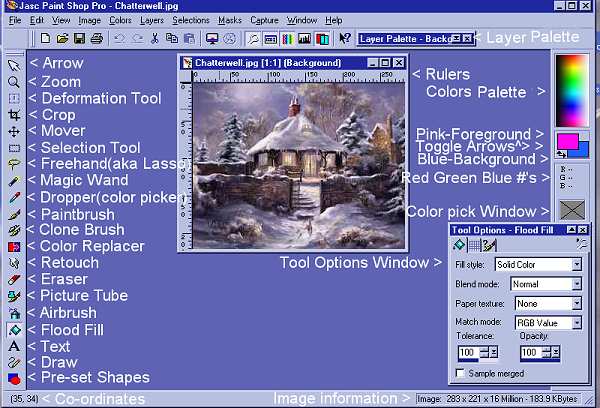Select the rectangular Selection tool

point(14,148)
